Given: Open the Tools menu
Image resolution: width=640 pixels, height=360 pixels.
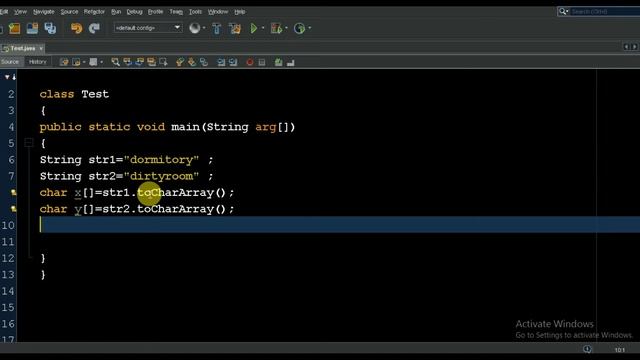Looking at the screenshot, I should pyautogui.click(x=195, y=11).
